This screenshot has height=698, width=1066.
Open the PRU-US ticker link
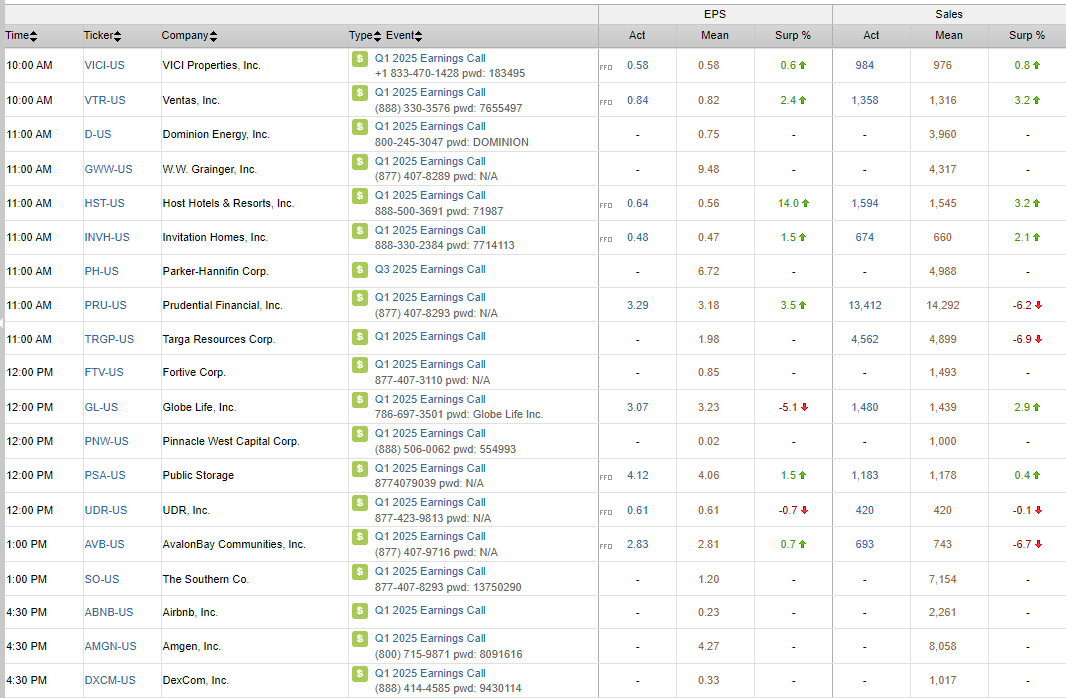point(105,305)
